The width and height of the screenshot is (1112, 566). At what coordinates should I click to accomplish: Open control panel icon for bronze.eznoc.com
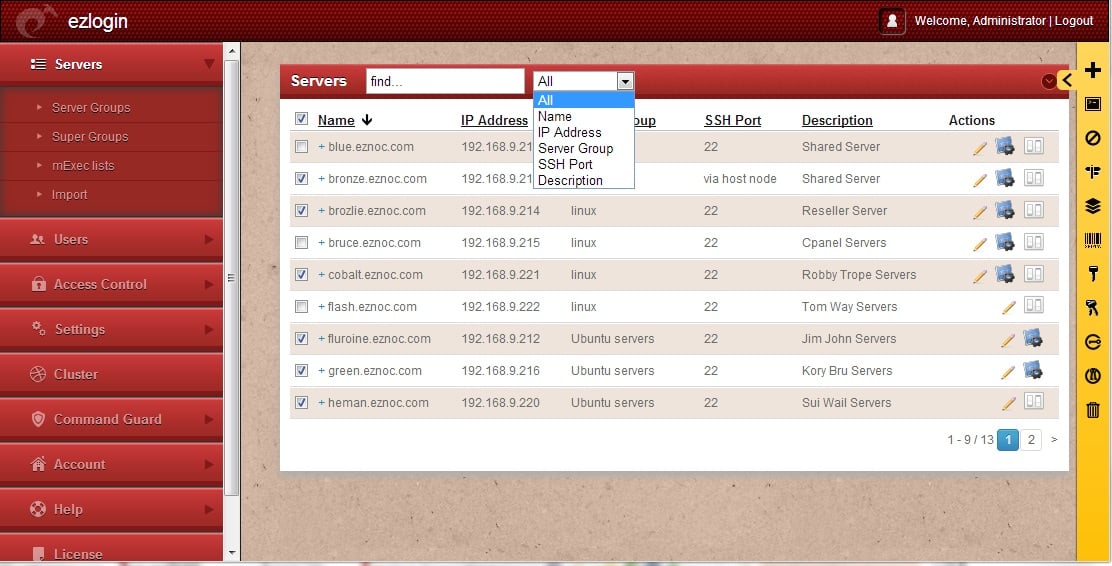tap(1005, 178)
